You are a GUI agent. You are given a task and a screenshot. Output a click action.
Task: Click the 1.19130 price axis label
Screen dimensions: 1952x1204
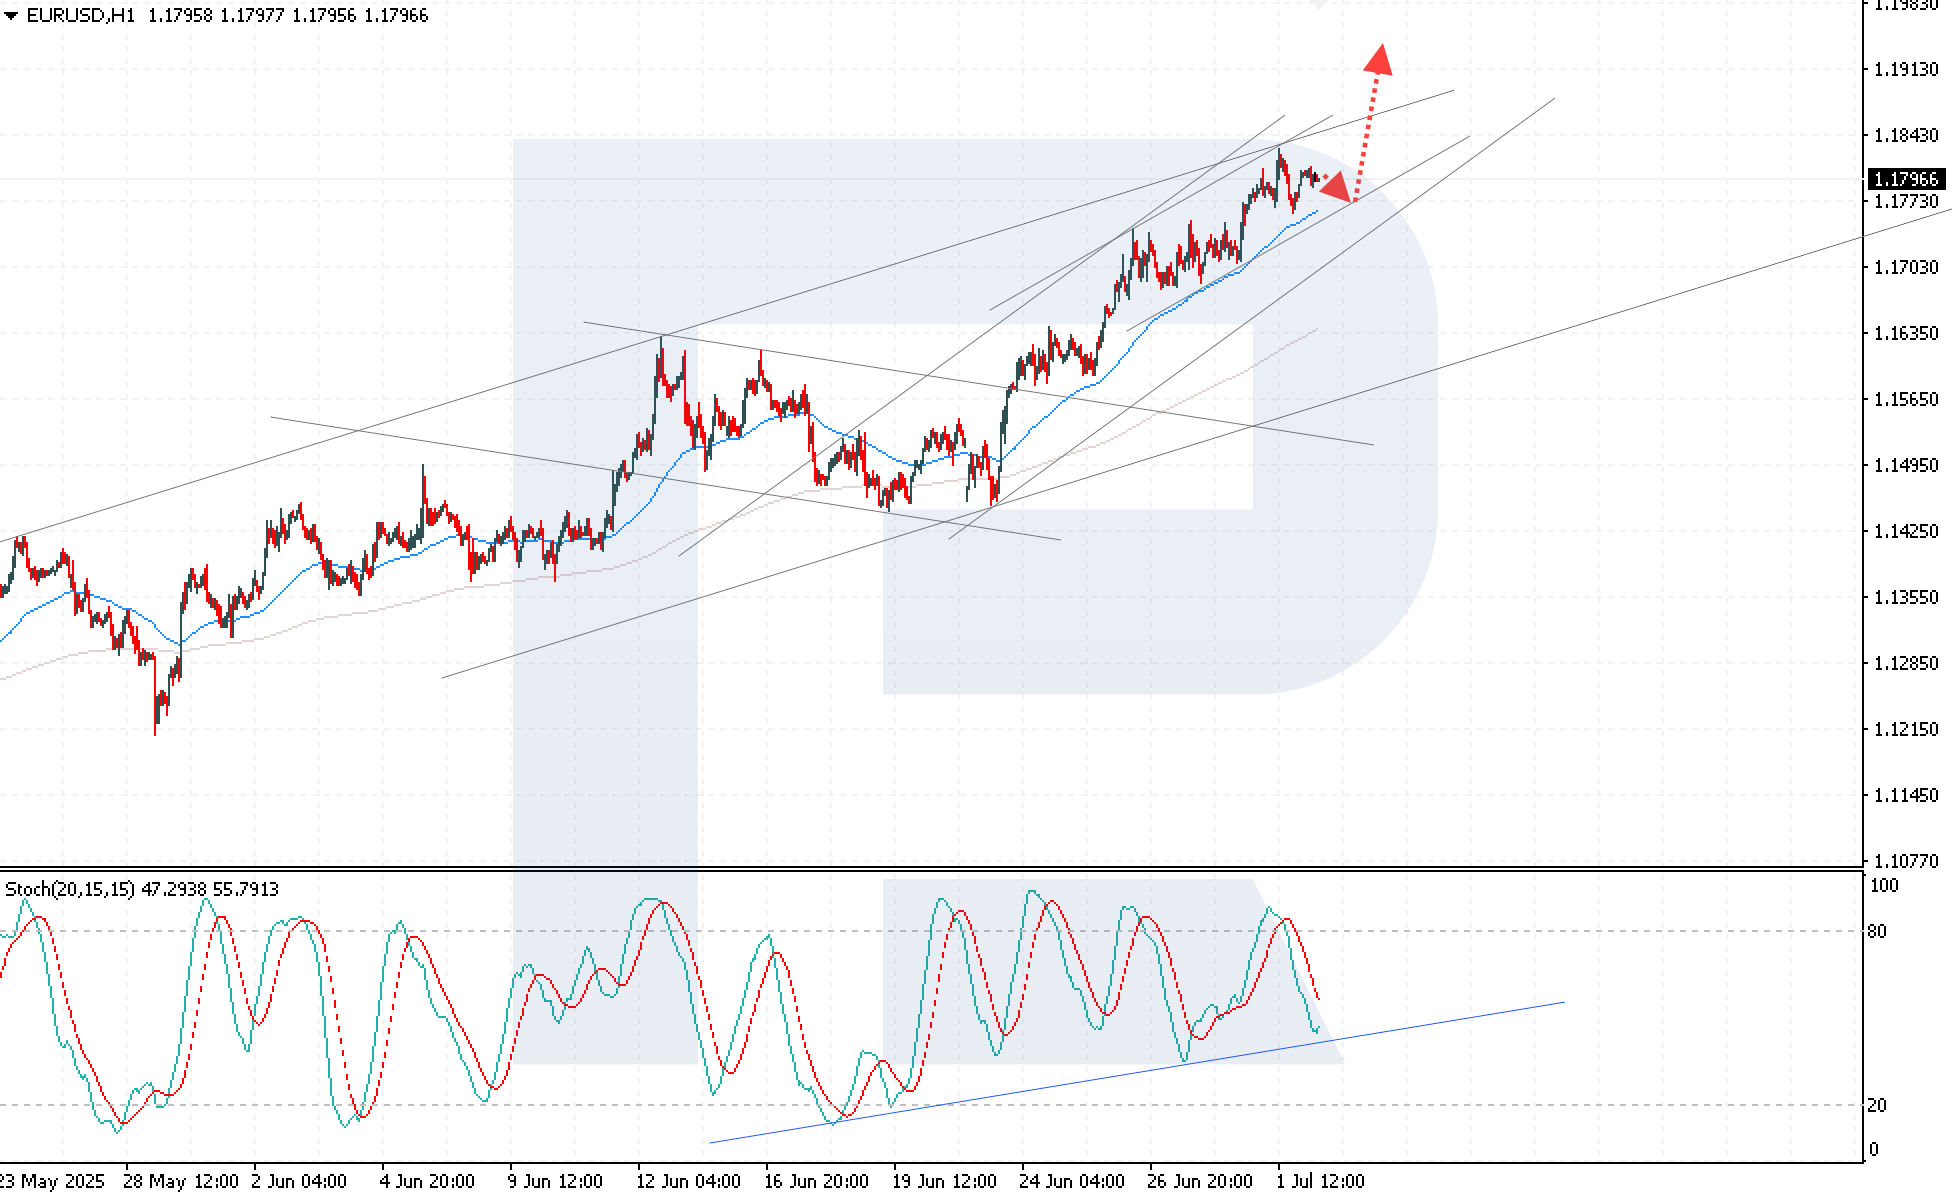[x=1906, y=69]
